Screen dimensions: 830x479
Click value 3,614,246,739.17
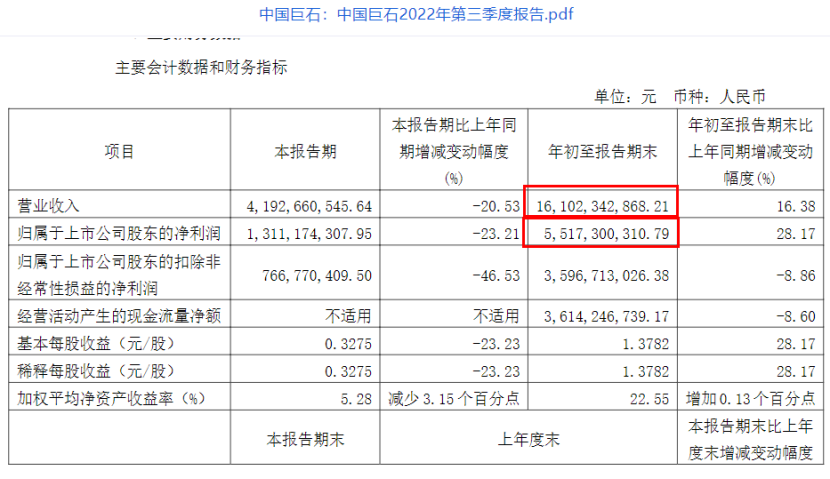607,316
